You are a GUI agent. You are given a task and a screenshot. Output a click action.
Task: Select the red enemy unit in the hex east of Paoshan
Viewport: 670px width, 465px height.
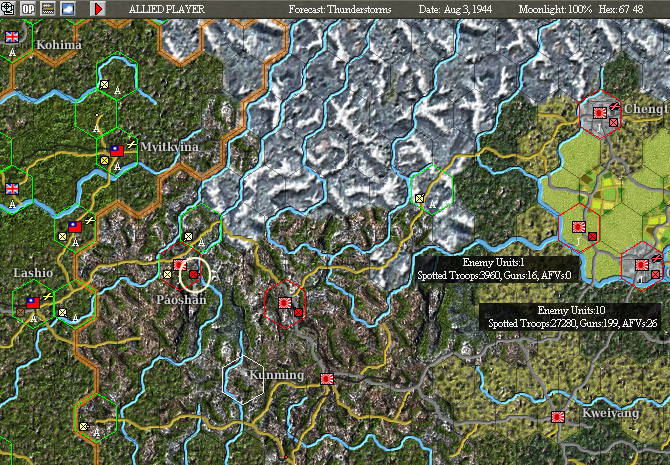(x=299, y=313)
